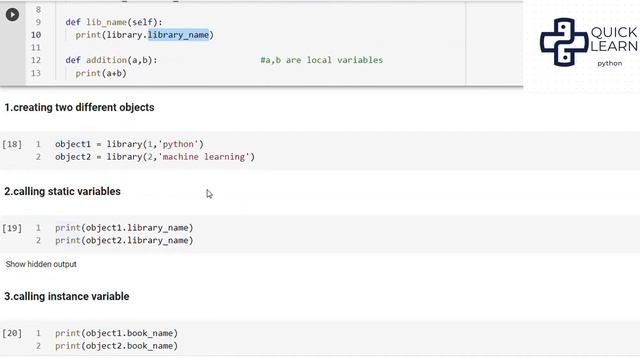Click the highlighted library_name text
Viewport: 640px width, 360px height.
(178, 35)
